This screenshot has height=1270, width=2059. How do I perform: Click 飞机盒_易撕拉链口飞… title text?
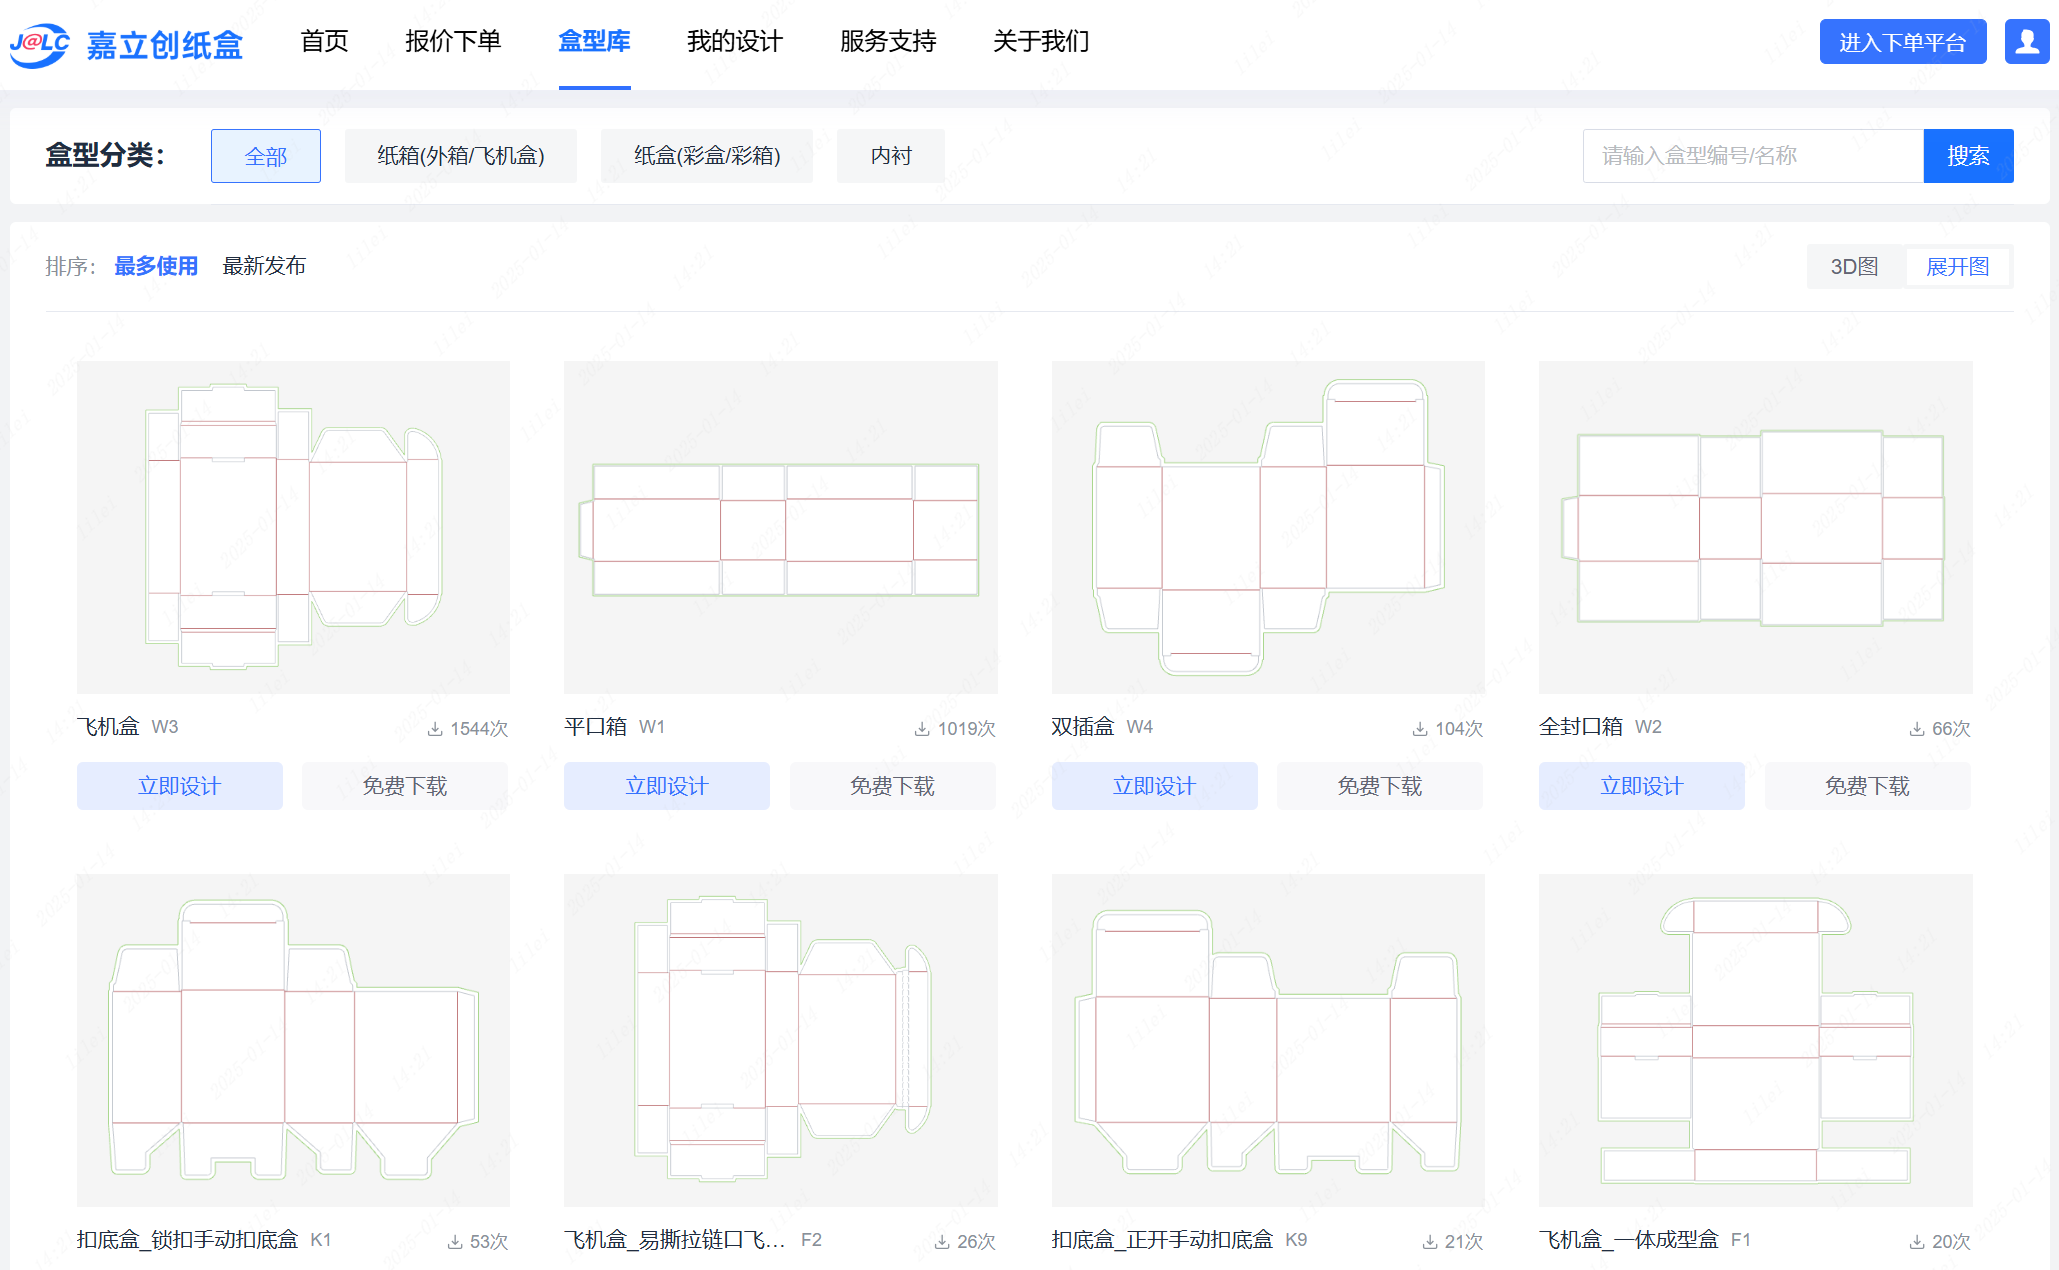click(675, 1240)
